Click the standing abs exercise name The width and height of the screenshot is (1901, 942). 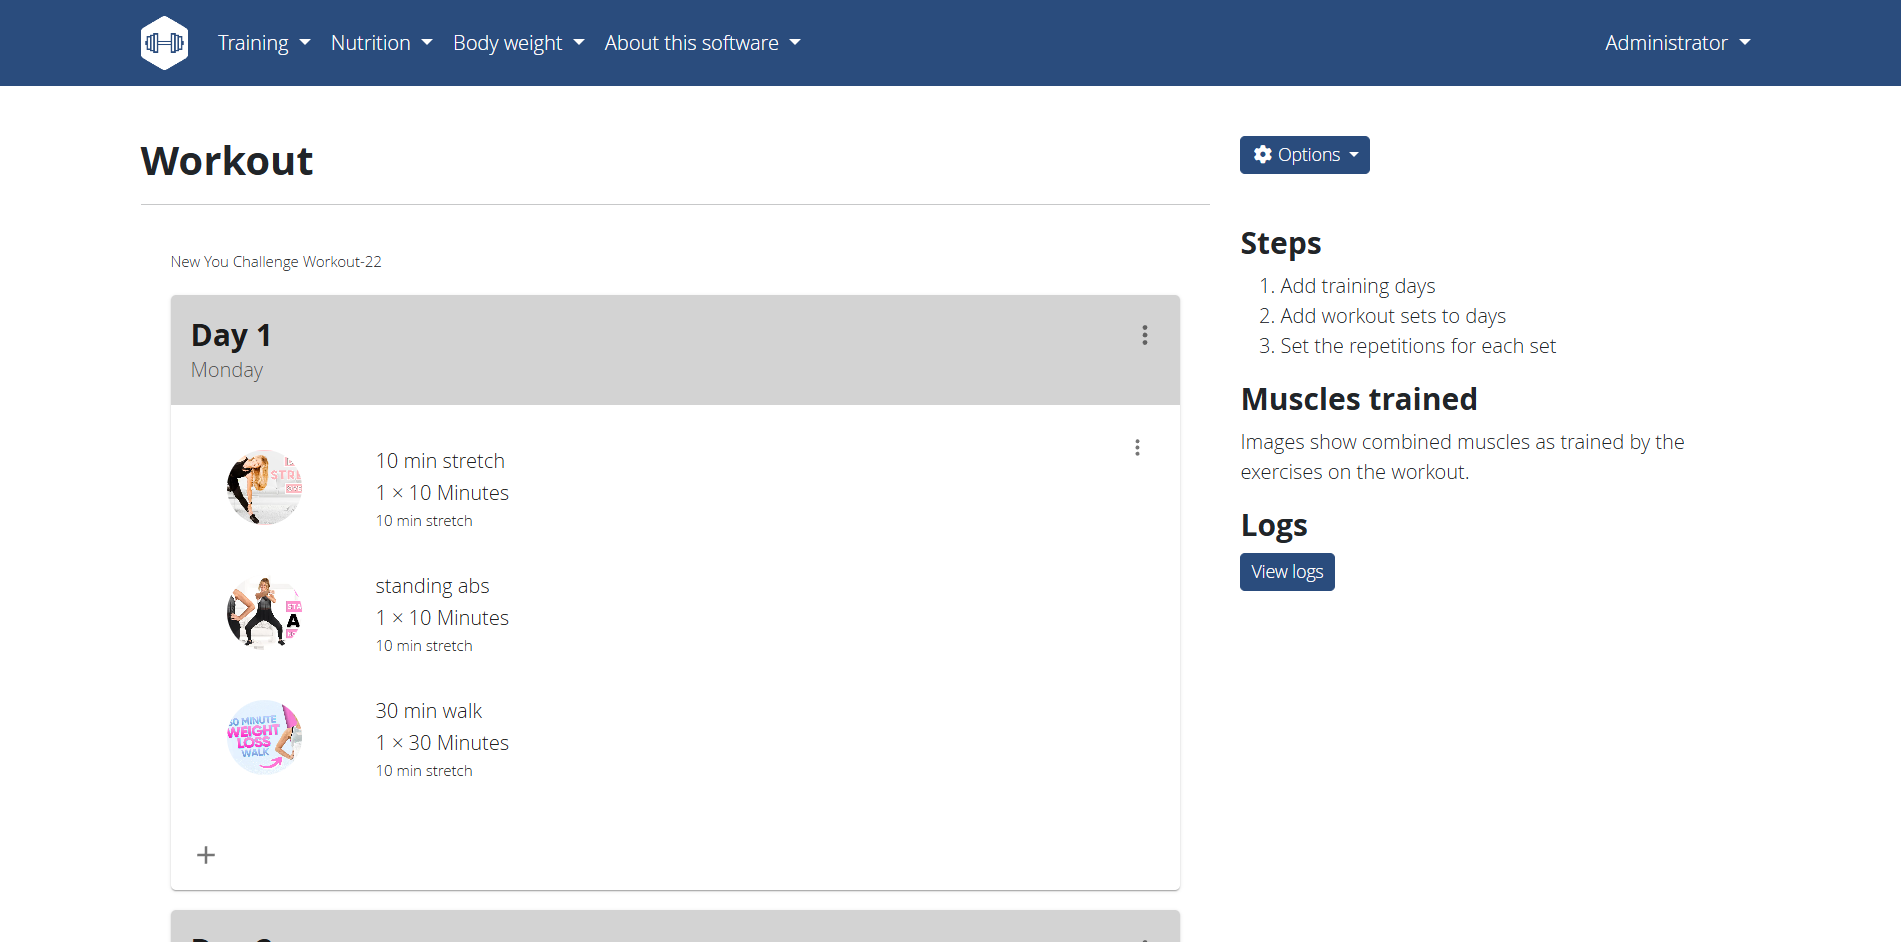point(432,586)
